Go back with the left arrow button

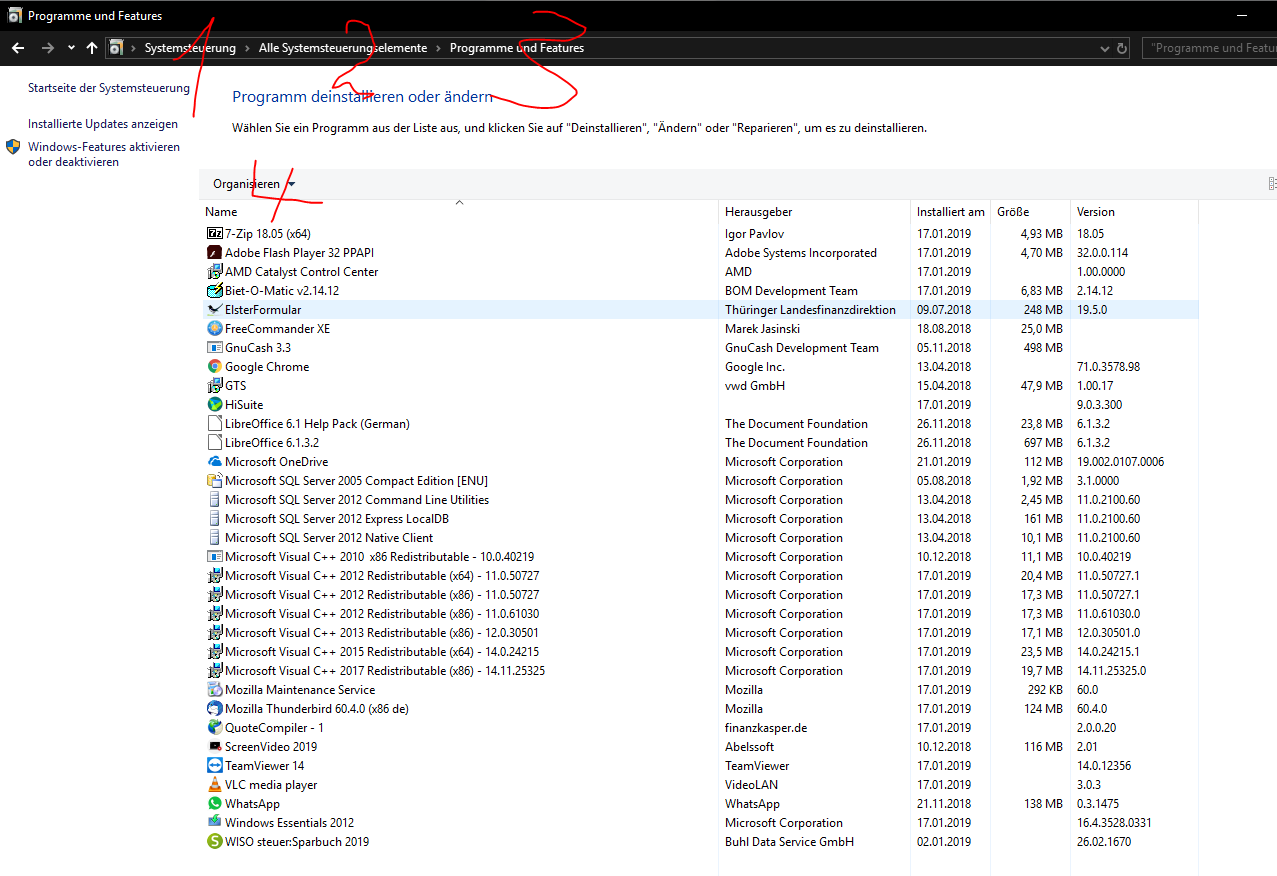tap(18, 48)
